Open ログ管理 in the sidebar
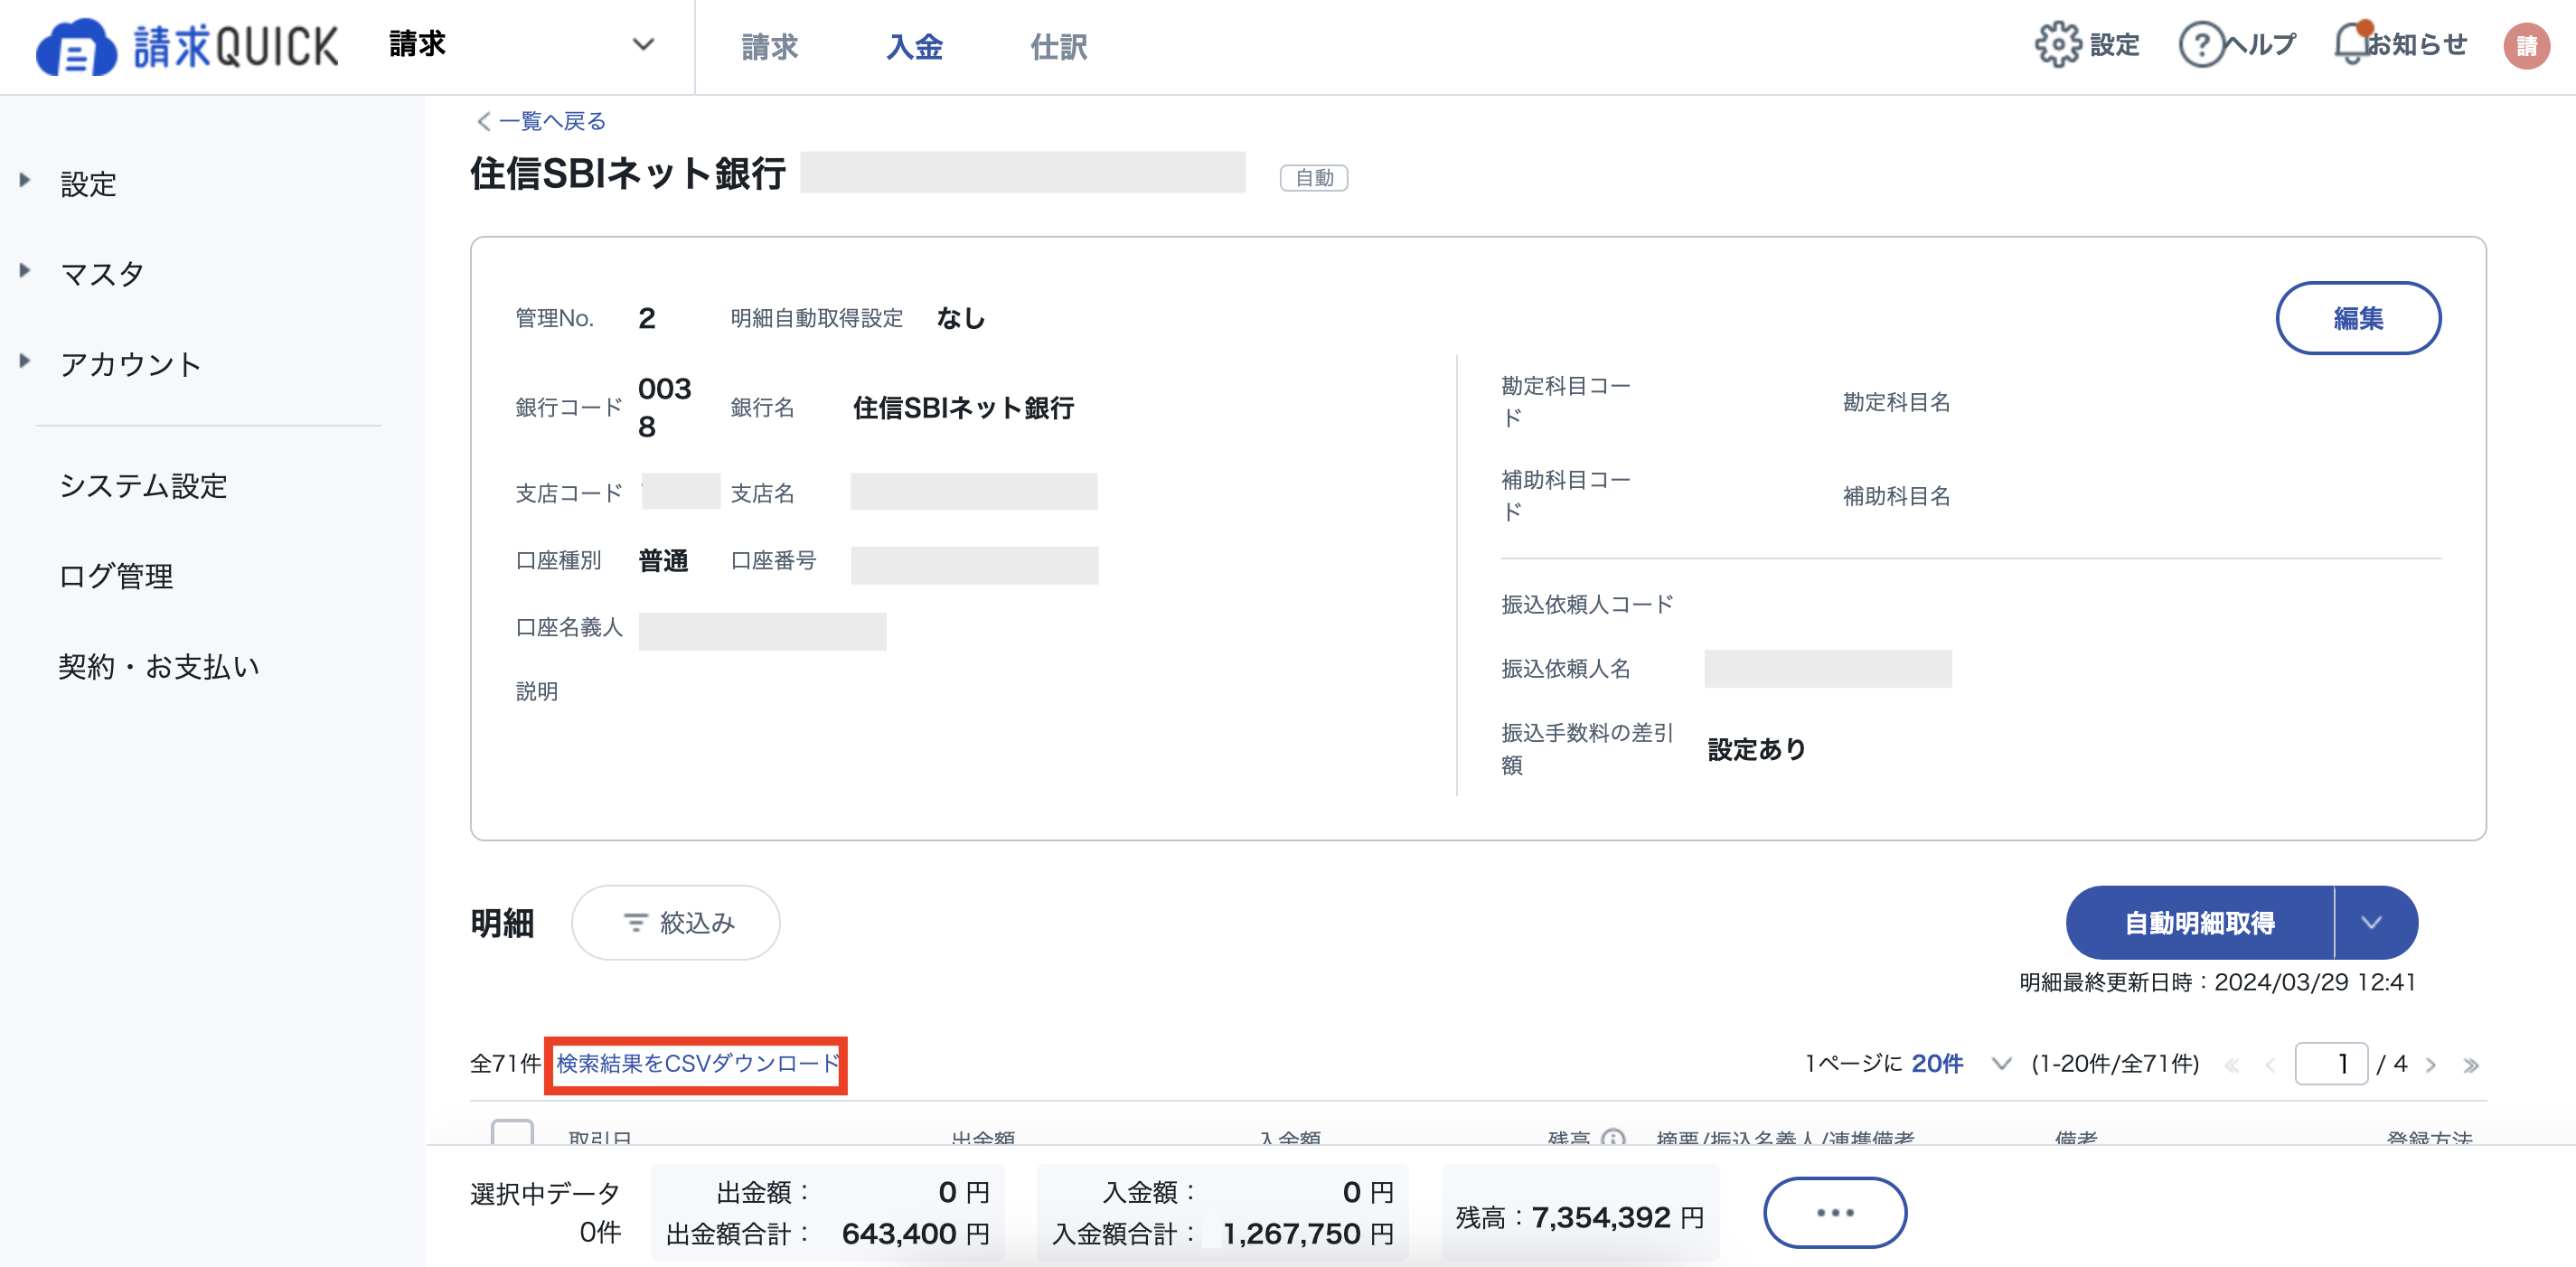 tap(116, 576)
